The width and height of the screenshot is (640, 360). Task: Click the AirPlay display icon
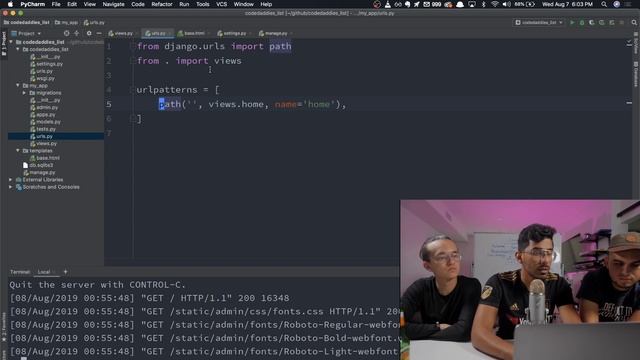[x=472, y=4]
